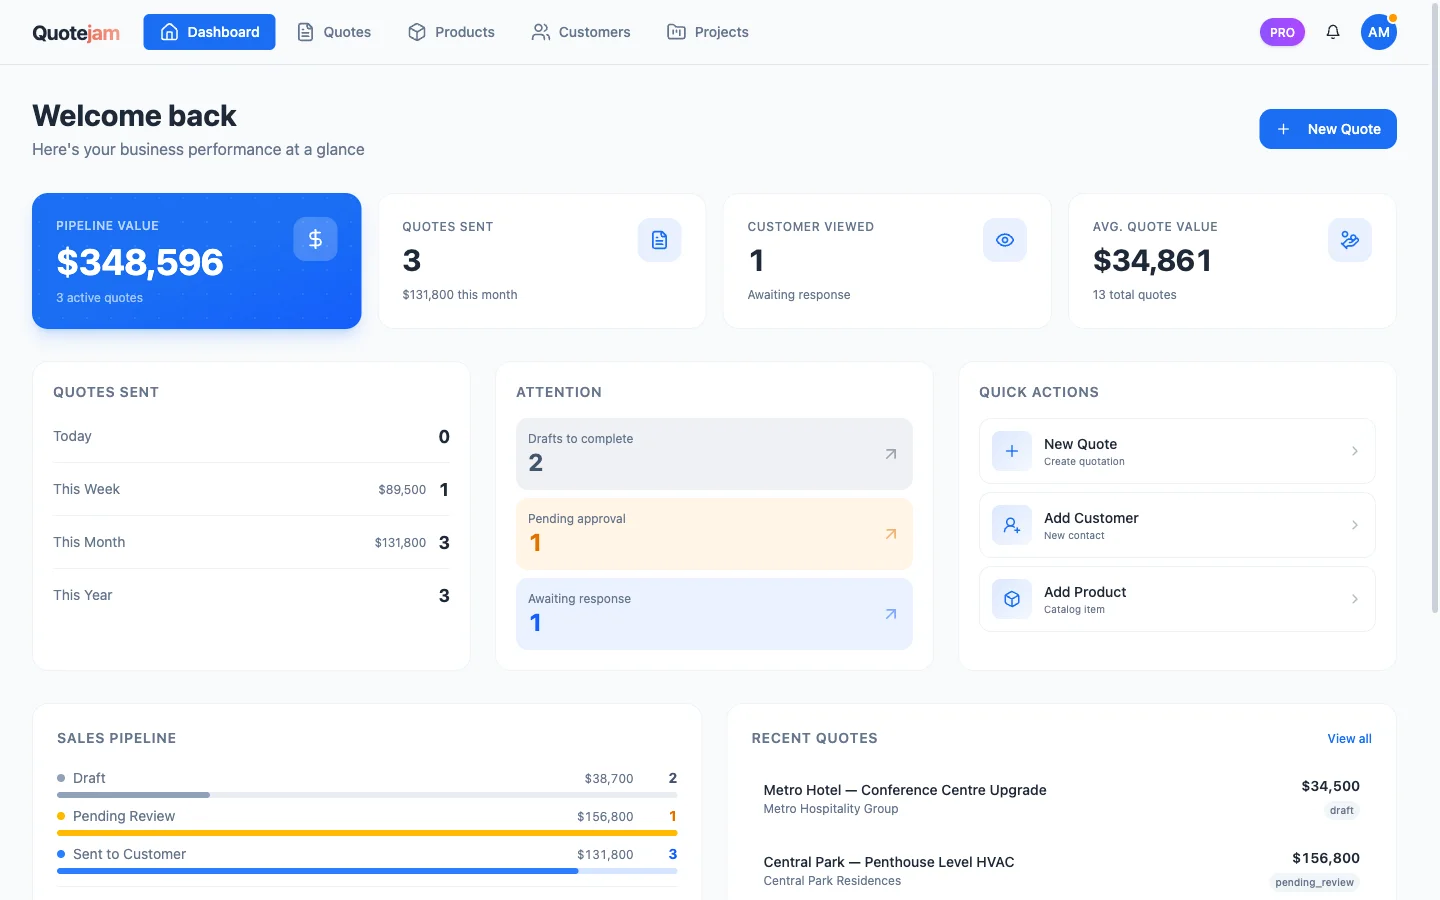Expand the Add Product quick action chevron
The image size is (1440, 900).
point(1356,599)
